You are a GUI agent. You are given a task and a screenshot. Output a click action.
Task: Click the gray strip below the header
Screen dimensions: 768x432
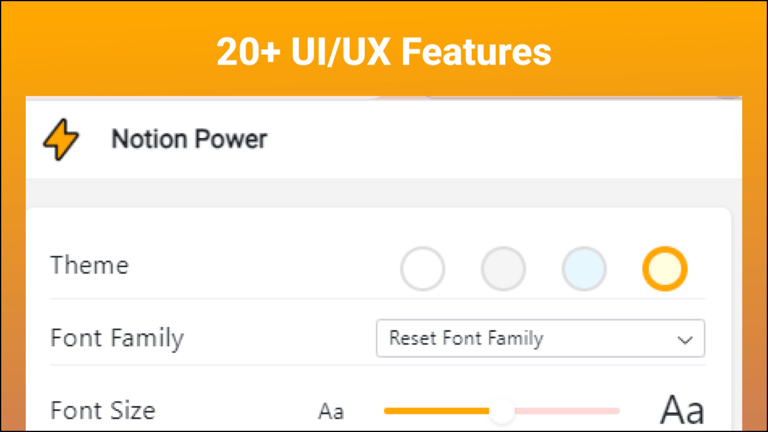[384, 193]
